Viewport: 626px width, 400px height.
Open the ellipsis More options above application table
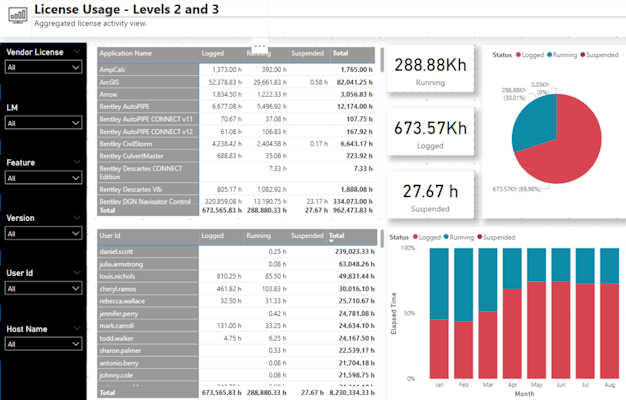(x=259, y=46)
